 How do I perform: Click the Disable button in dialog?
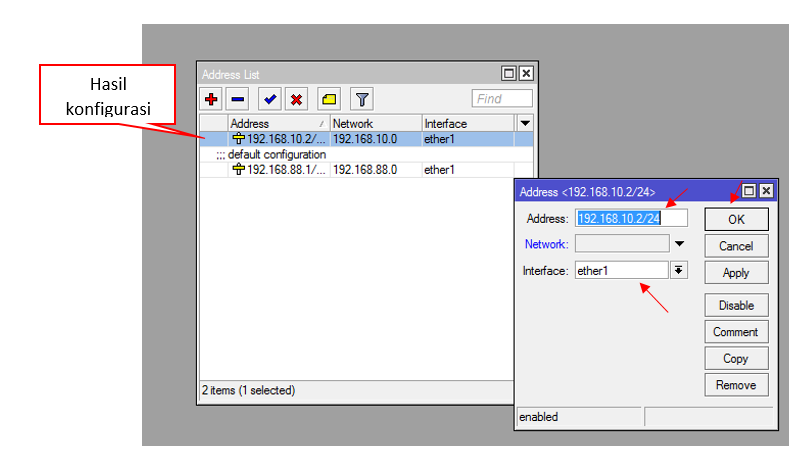(736, 305)
